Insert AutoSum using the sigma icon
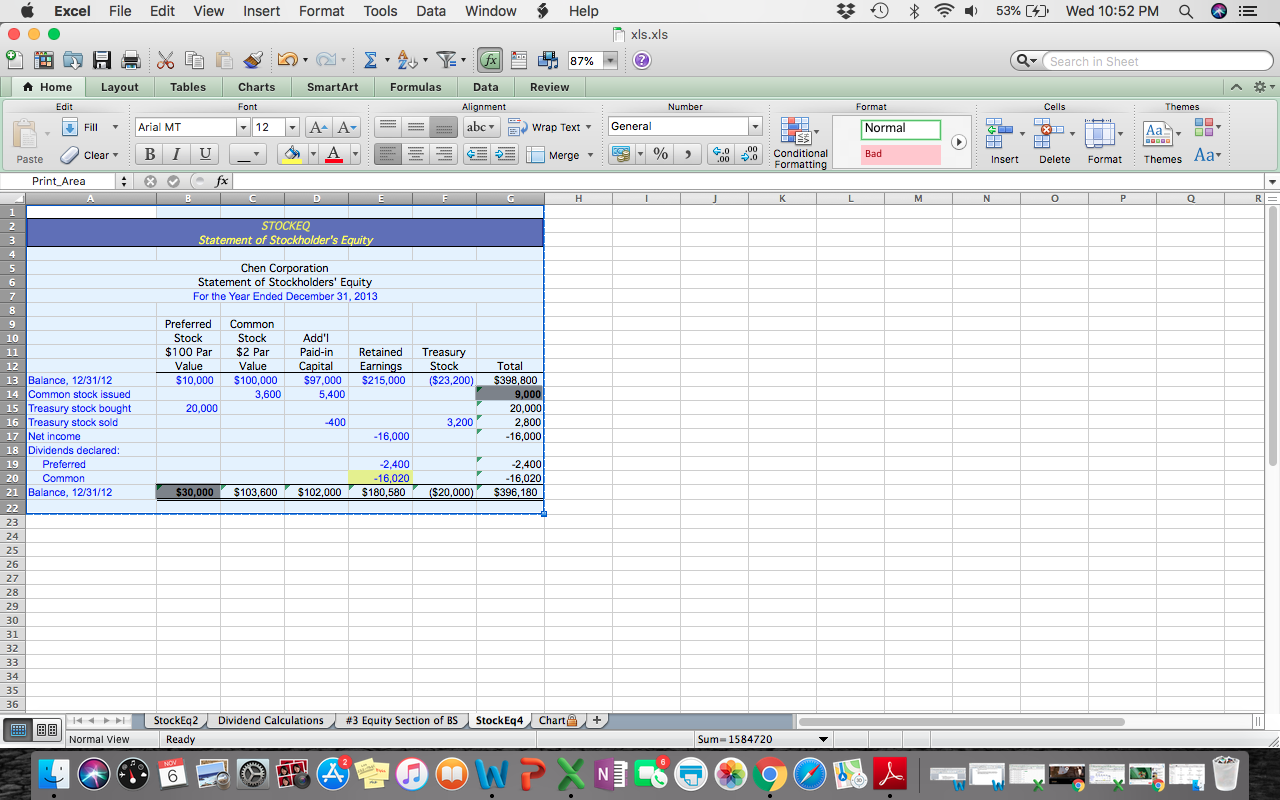 [x=369, y=60]
